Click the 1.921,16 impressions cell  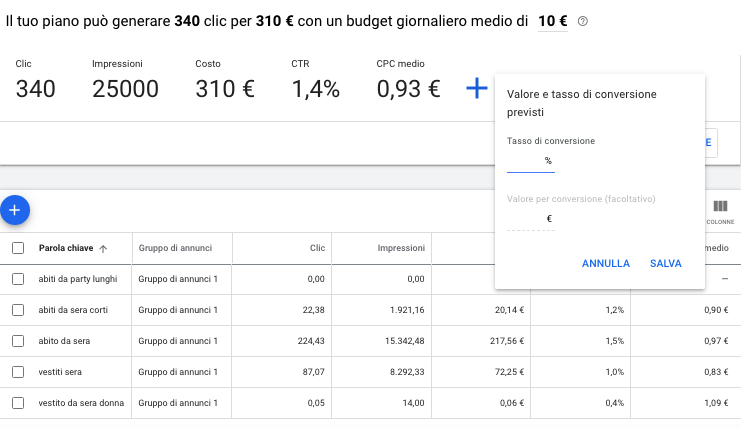click(x=407, y=310)
